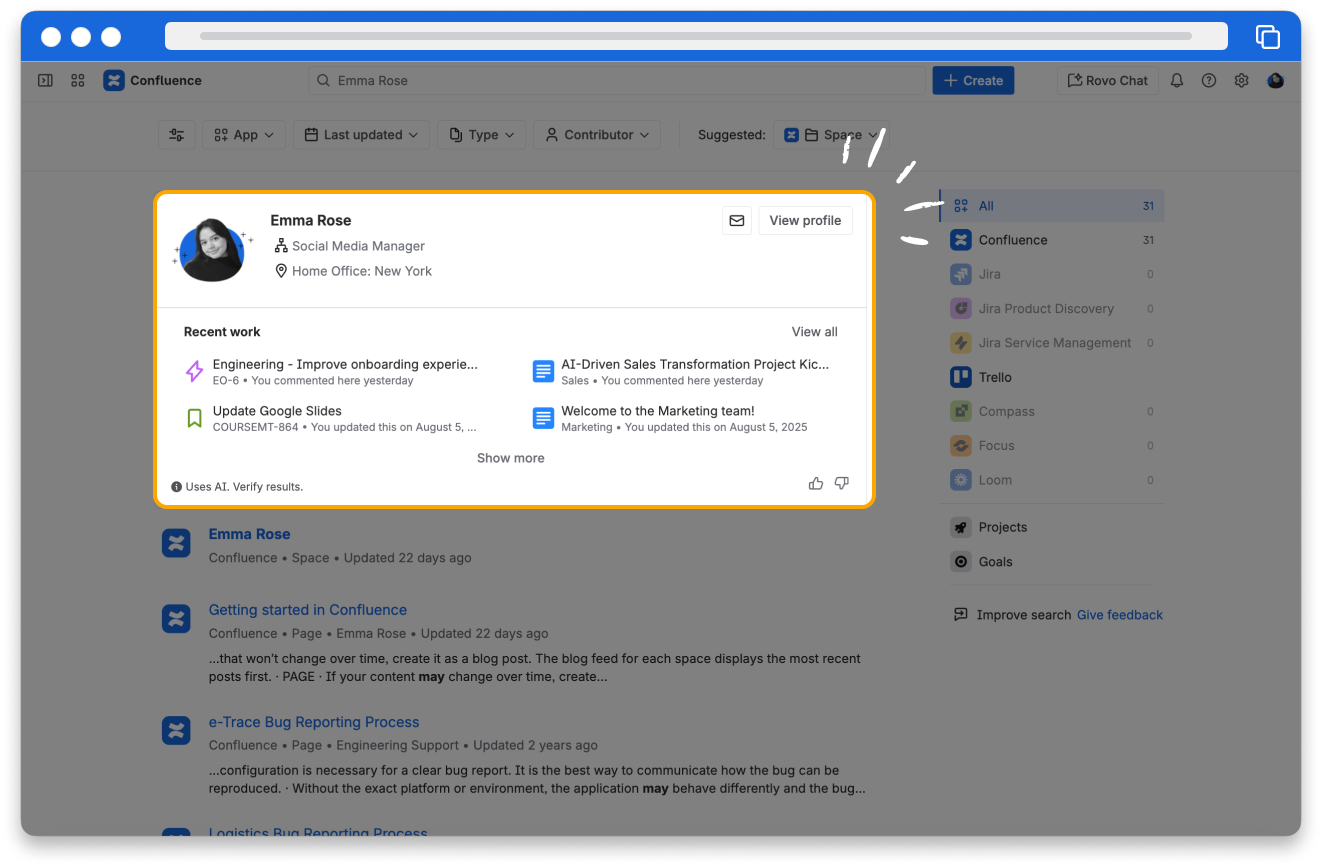Open notifications bell icon
Screen dimensions: 1322x867
click(1177, 81)
